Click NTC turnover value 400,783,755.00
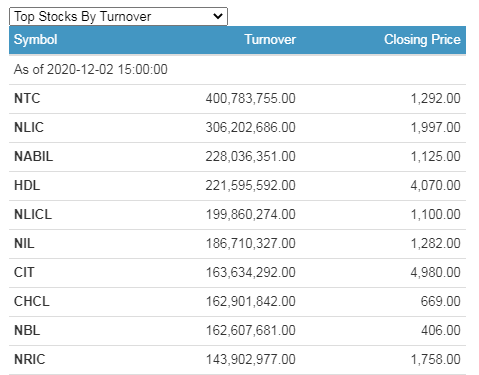The image size is (479, 375). [x=250, y=99]
